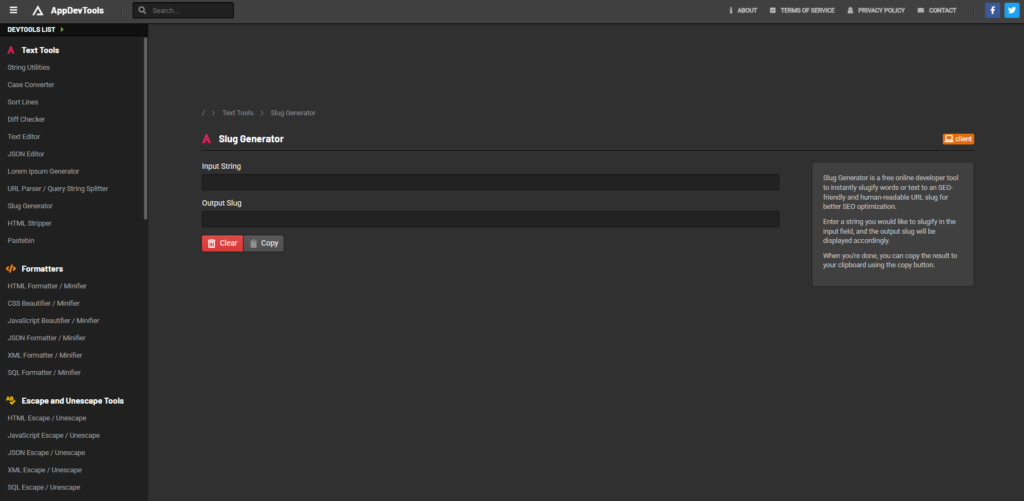Screen dimensions: 1024x501
Task: Open the hamburger menu icon
Action: [x=13, y=10]
